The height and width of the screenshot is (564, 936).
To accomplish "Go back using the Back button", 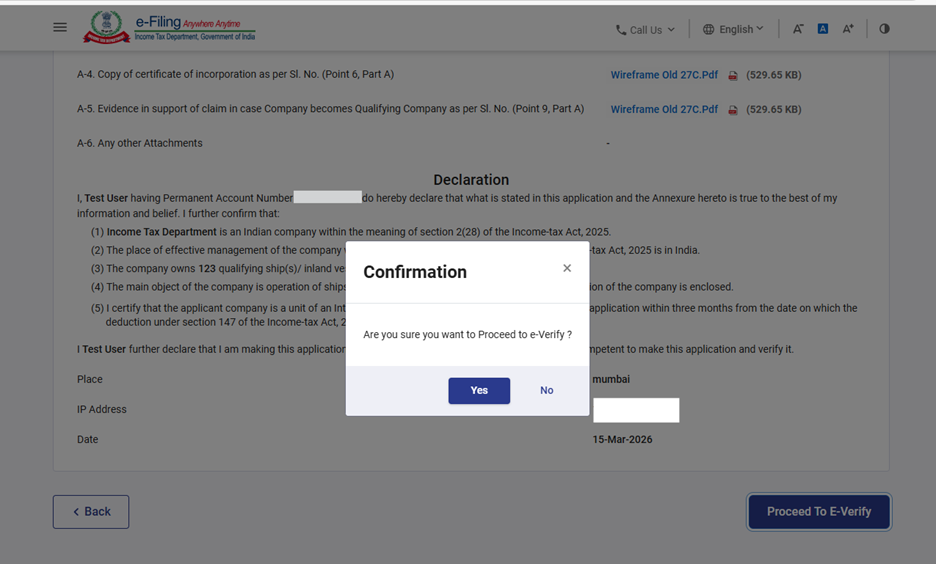I will pos(91,511).
